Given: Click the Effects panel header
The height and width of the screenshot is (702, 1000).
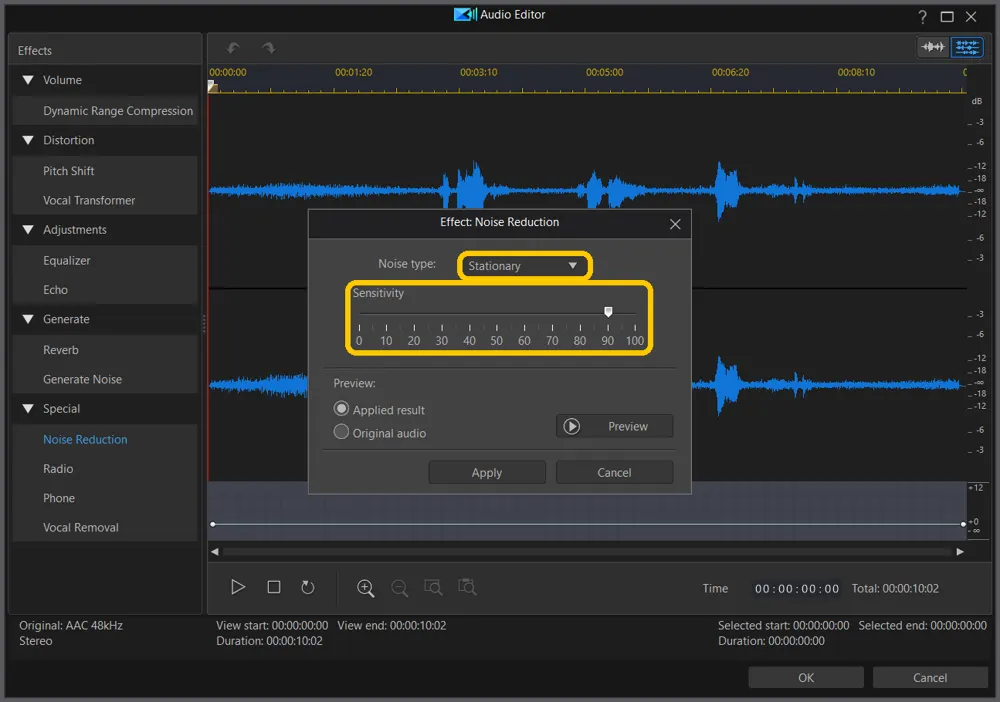Looking at the screenshot, I should pyautogui.click(x=105, y=50).
